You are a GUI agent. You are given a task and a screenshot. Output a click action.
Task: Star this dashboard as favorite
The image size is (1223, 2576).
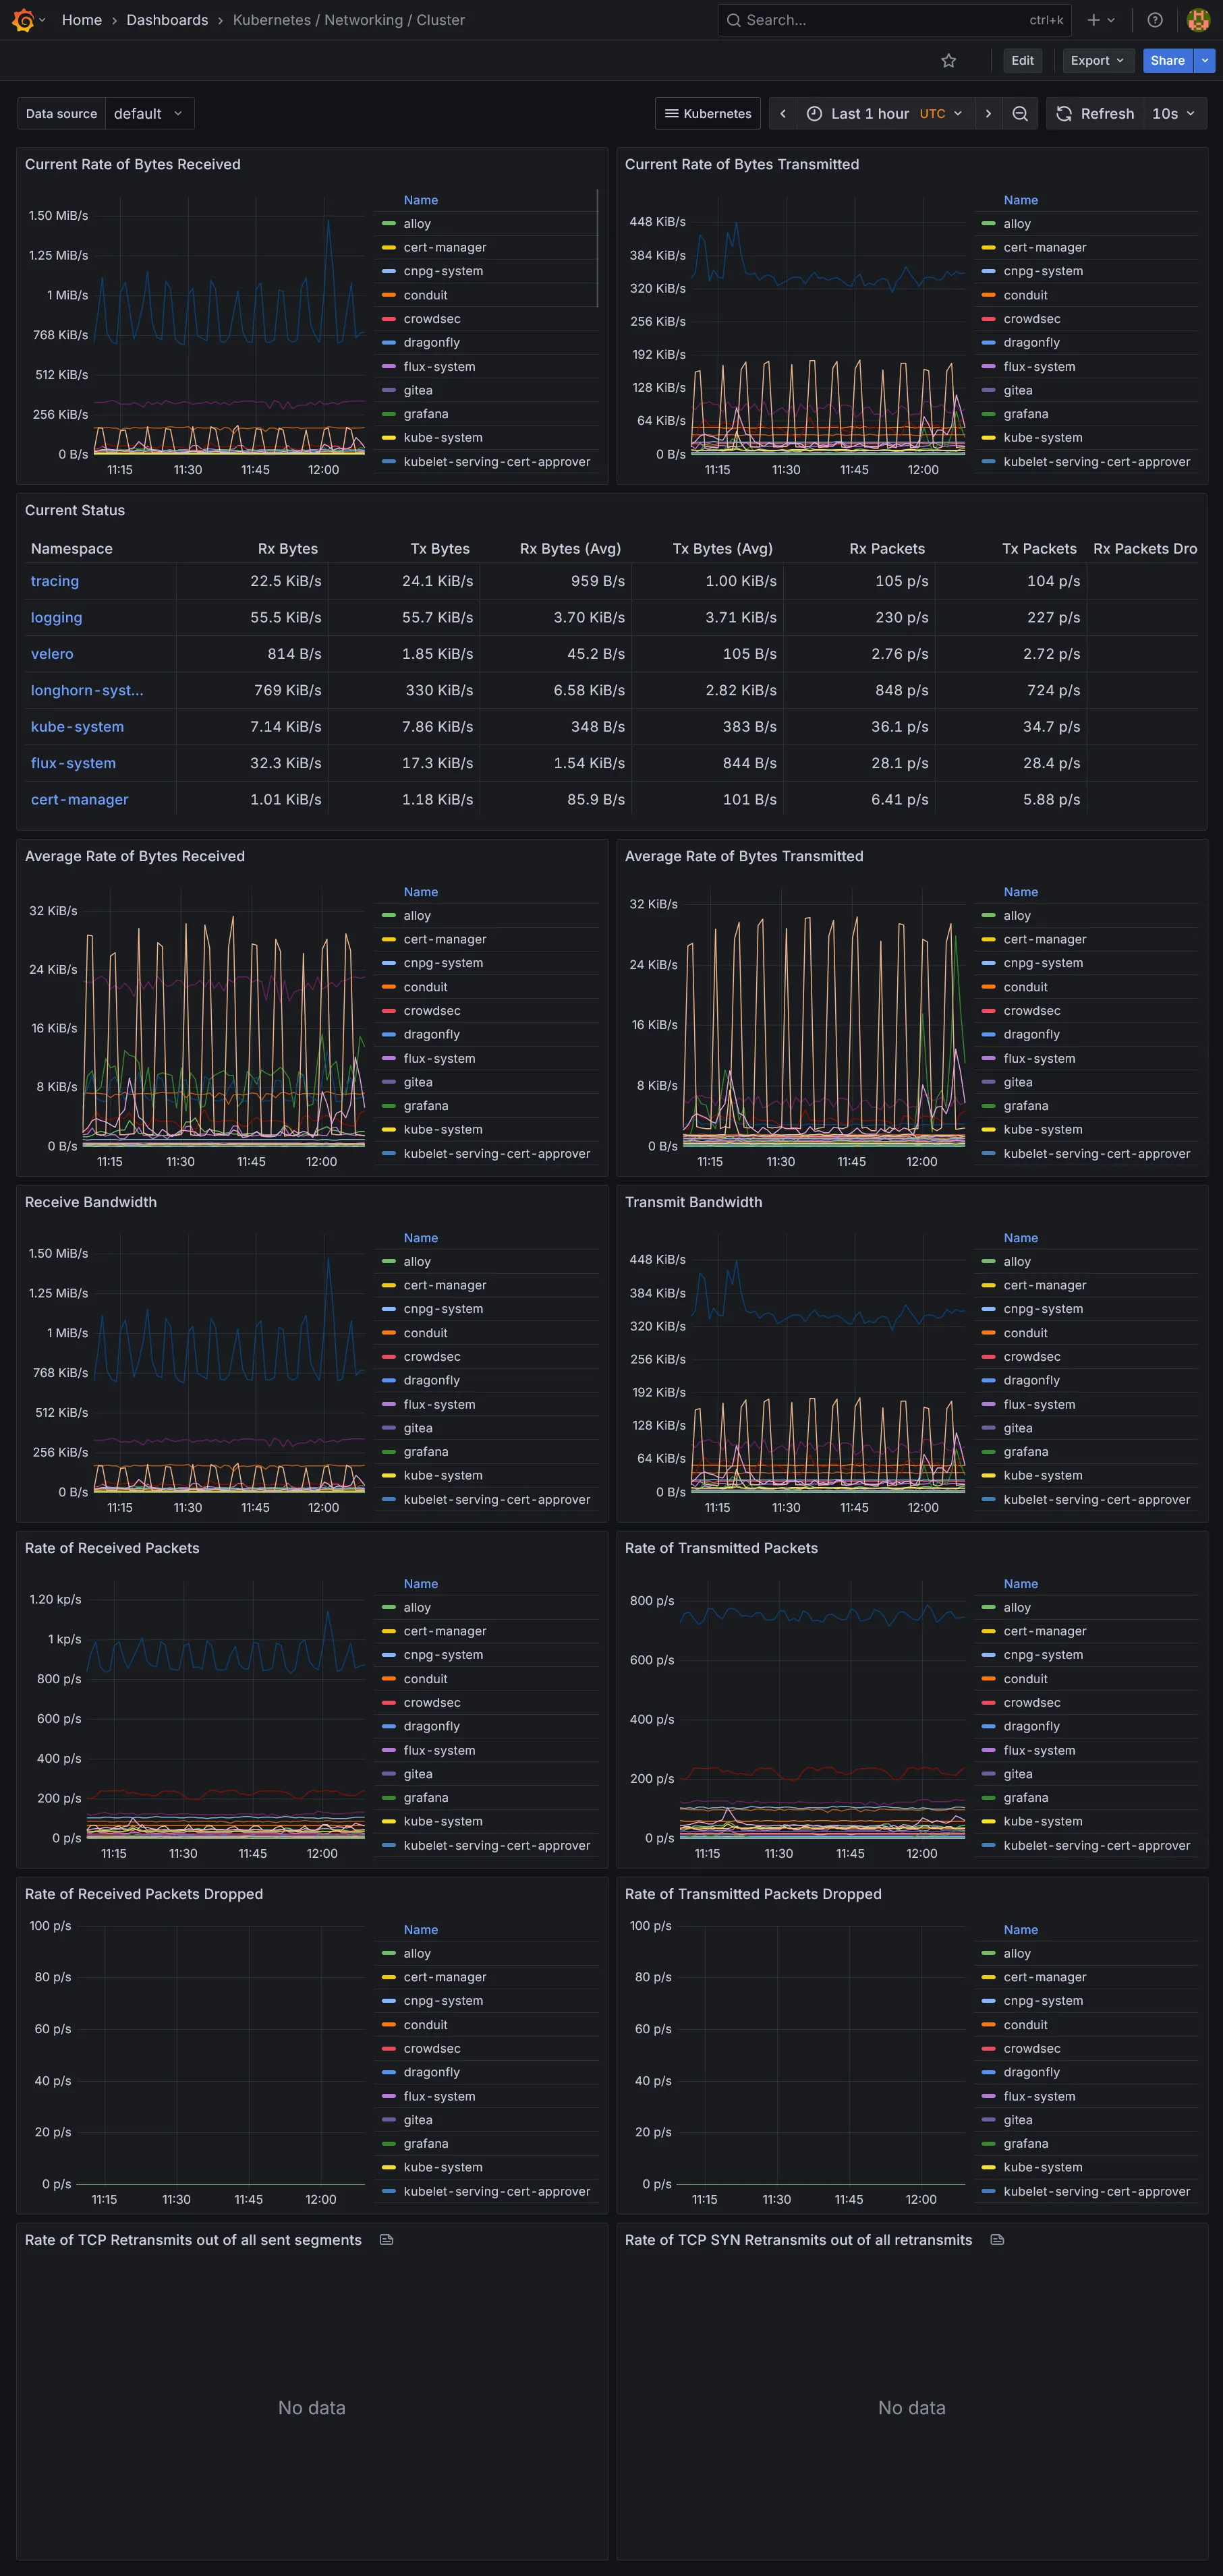[x=947, y=61]
